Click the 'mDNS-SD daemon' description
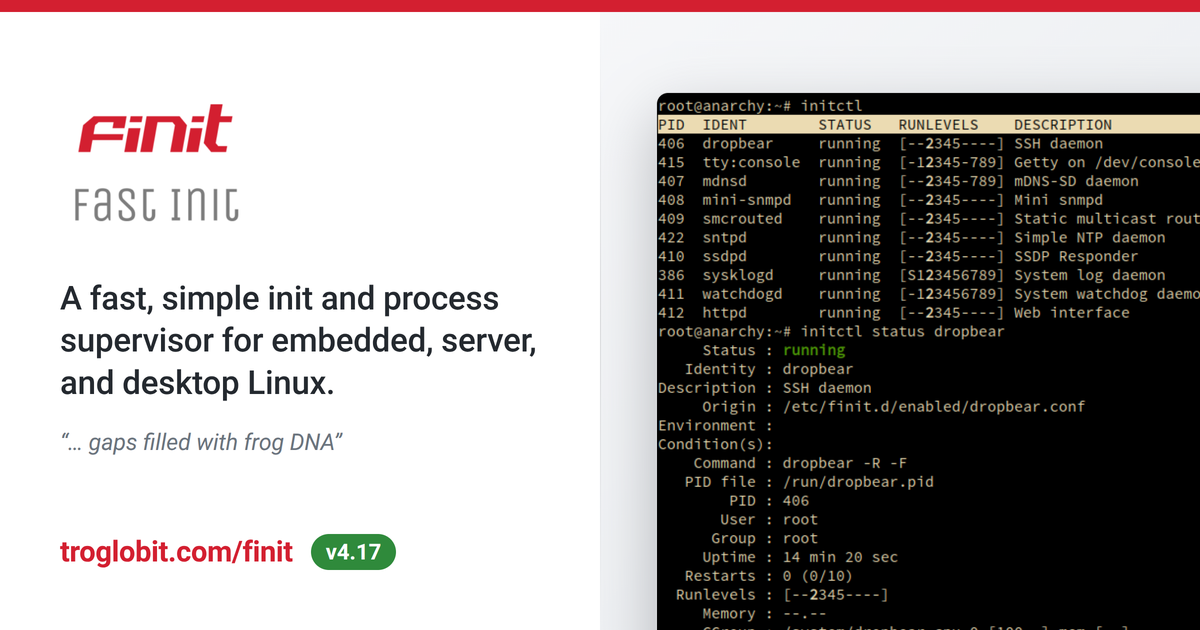Screen dimensions: 1200x630 point(1076,181)
